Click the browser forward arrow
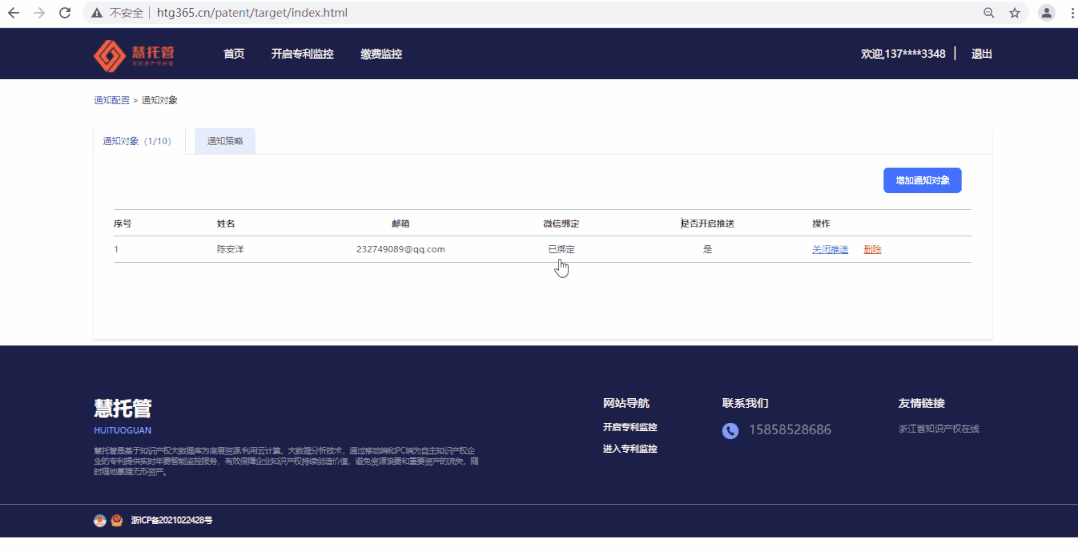 point(39,12)
